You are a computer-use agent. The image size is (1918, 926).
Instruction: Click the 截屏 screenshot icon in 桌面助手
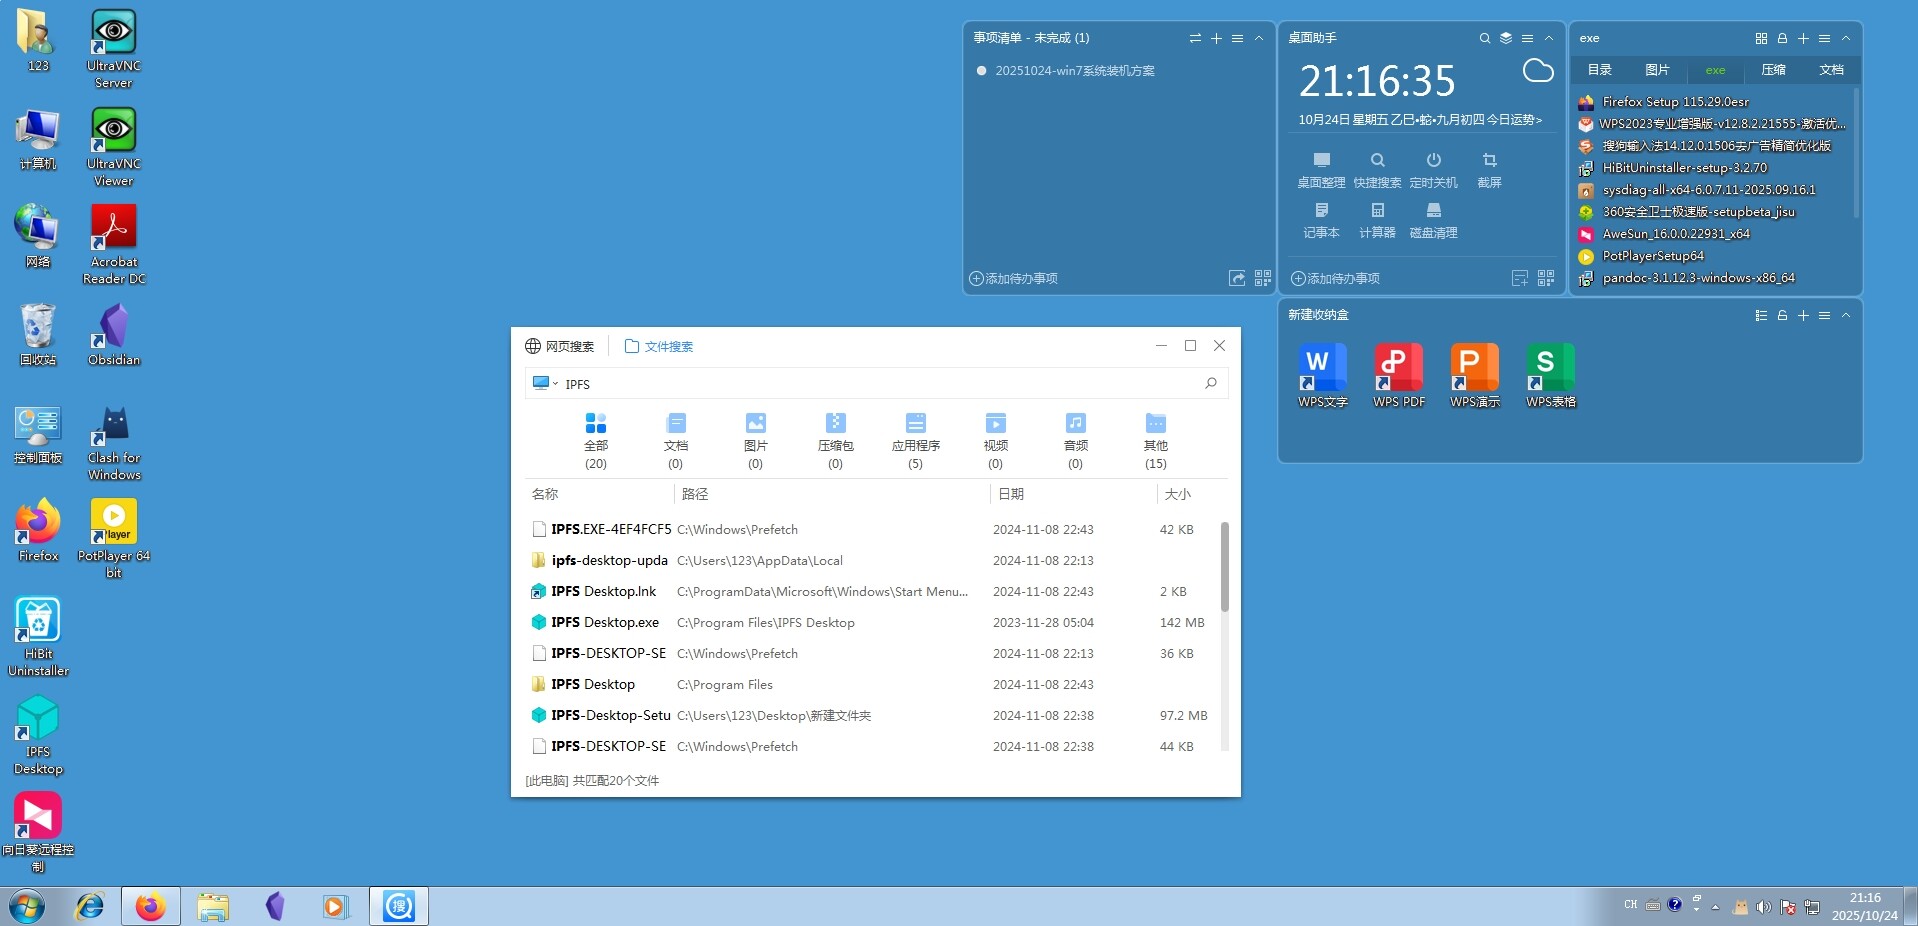coord(1489,168)
